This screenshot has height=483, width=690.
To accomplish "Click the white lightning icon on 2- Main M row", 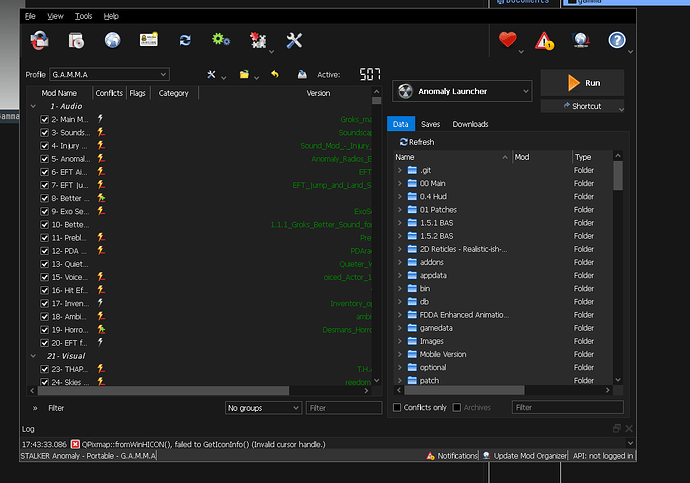I will click(100, 119).
